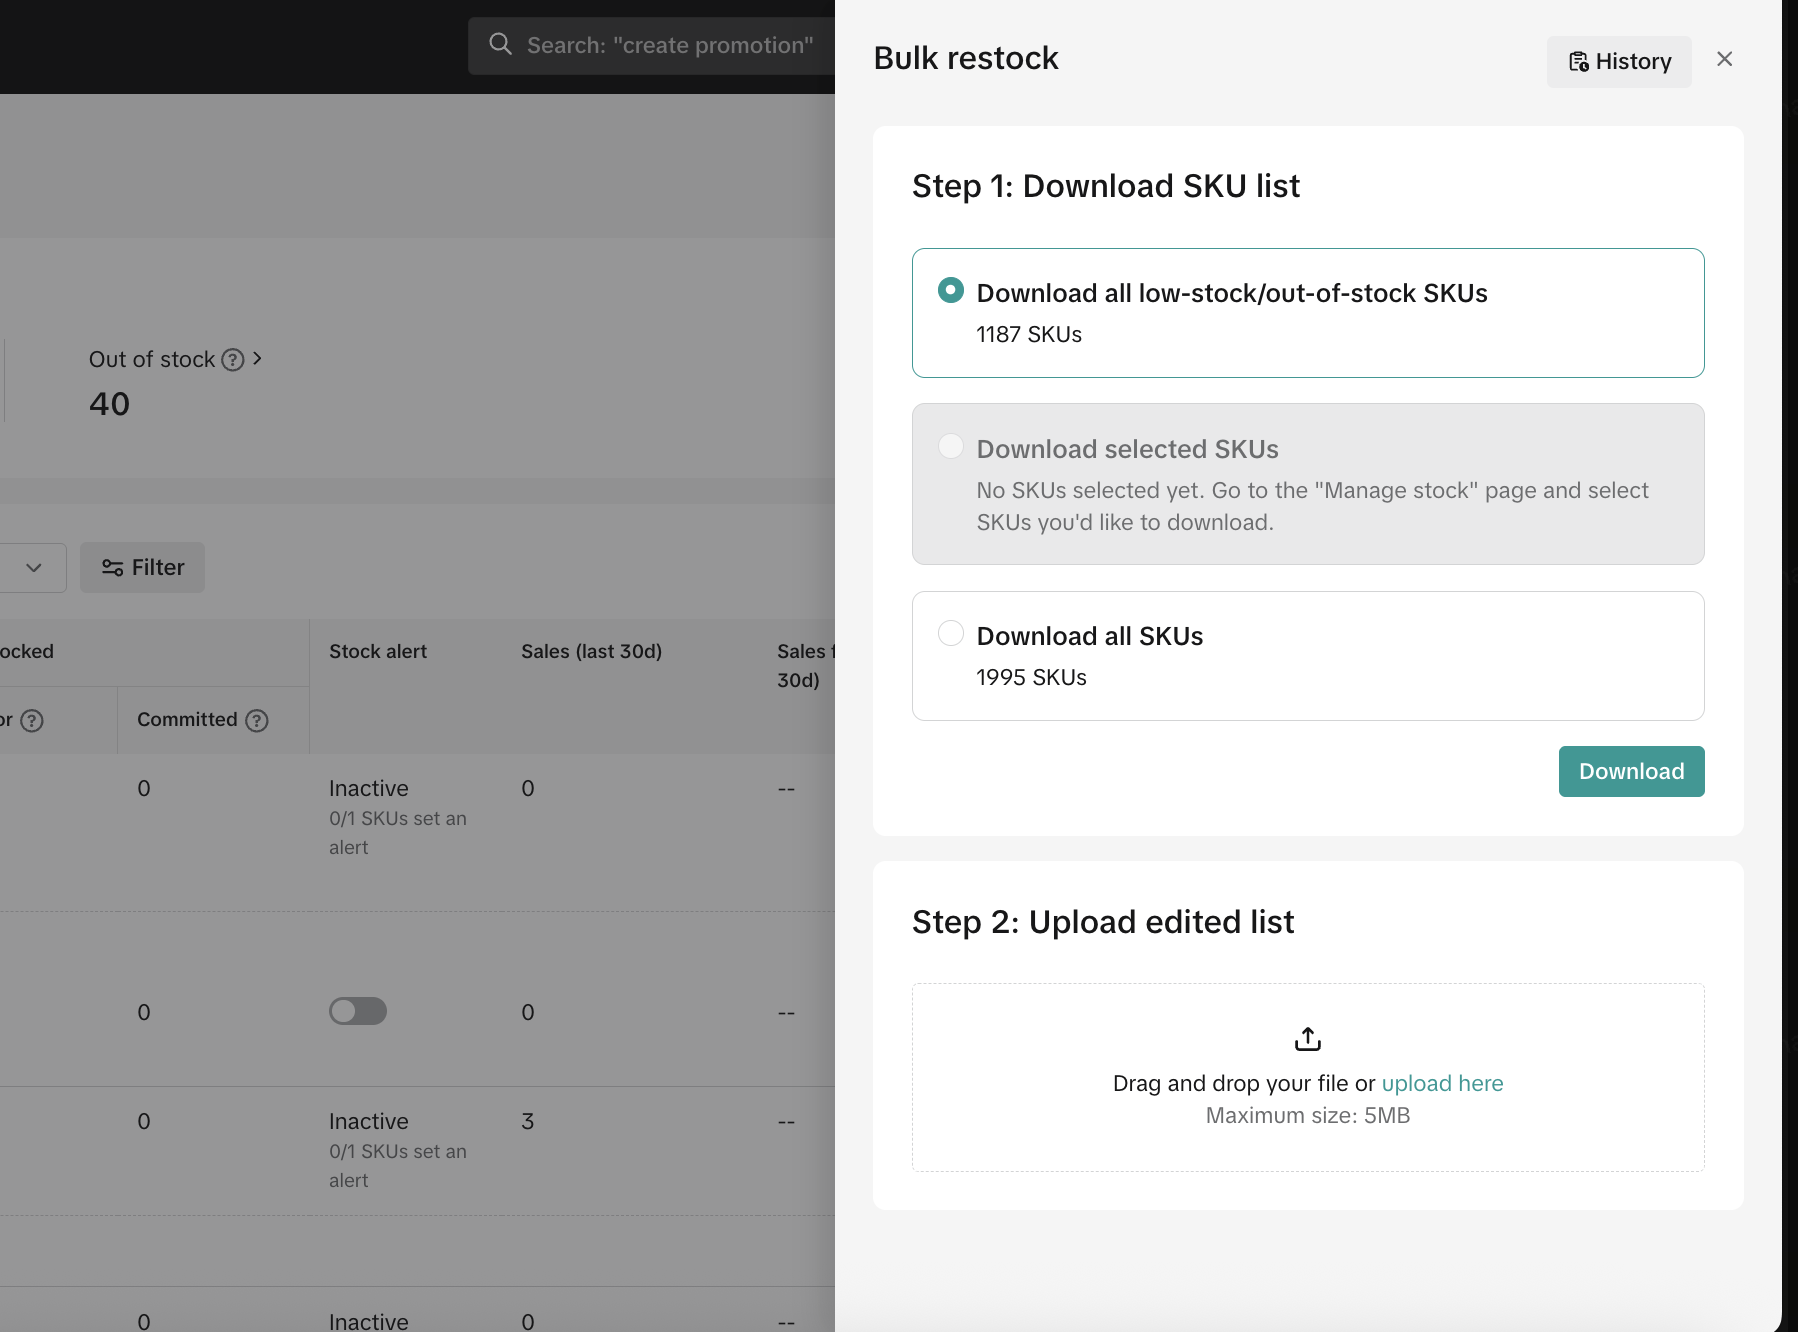Click the Filter sliders icon
This screenshot has width=1798, height=1332.
[x=112, y=568]
